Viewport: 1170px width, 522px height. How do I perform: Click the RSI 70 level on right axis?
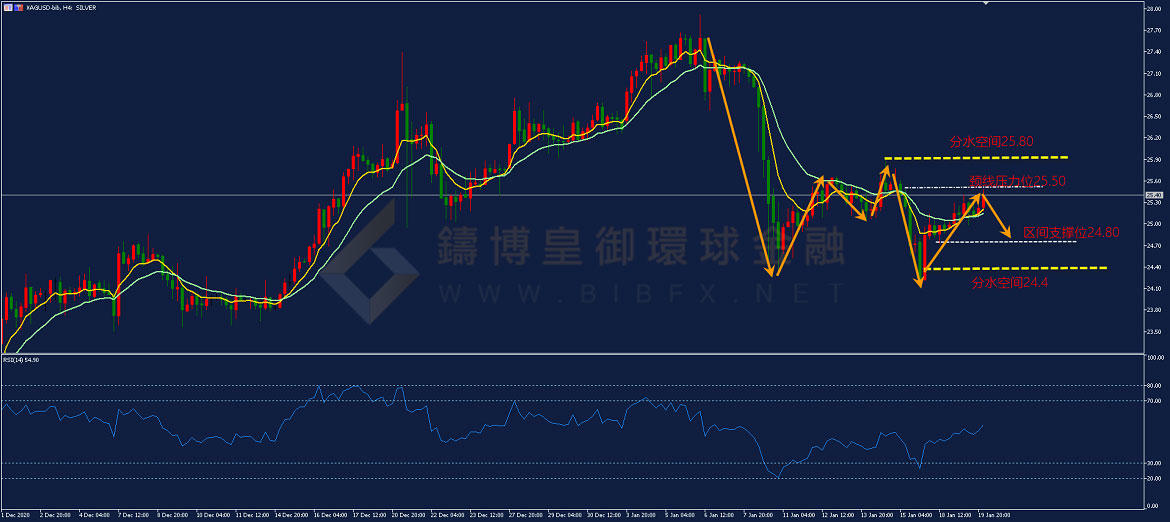(1153, 401)
